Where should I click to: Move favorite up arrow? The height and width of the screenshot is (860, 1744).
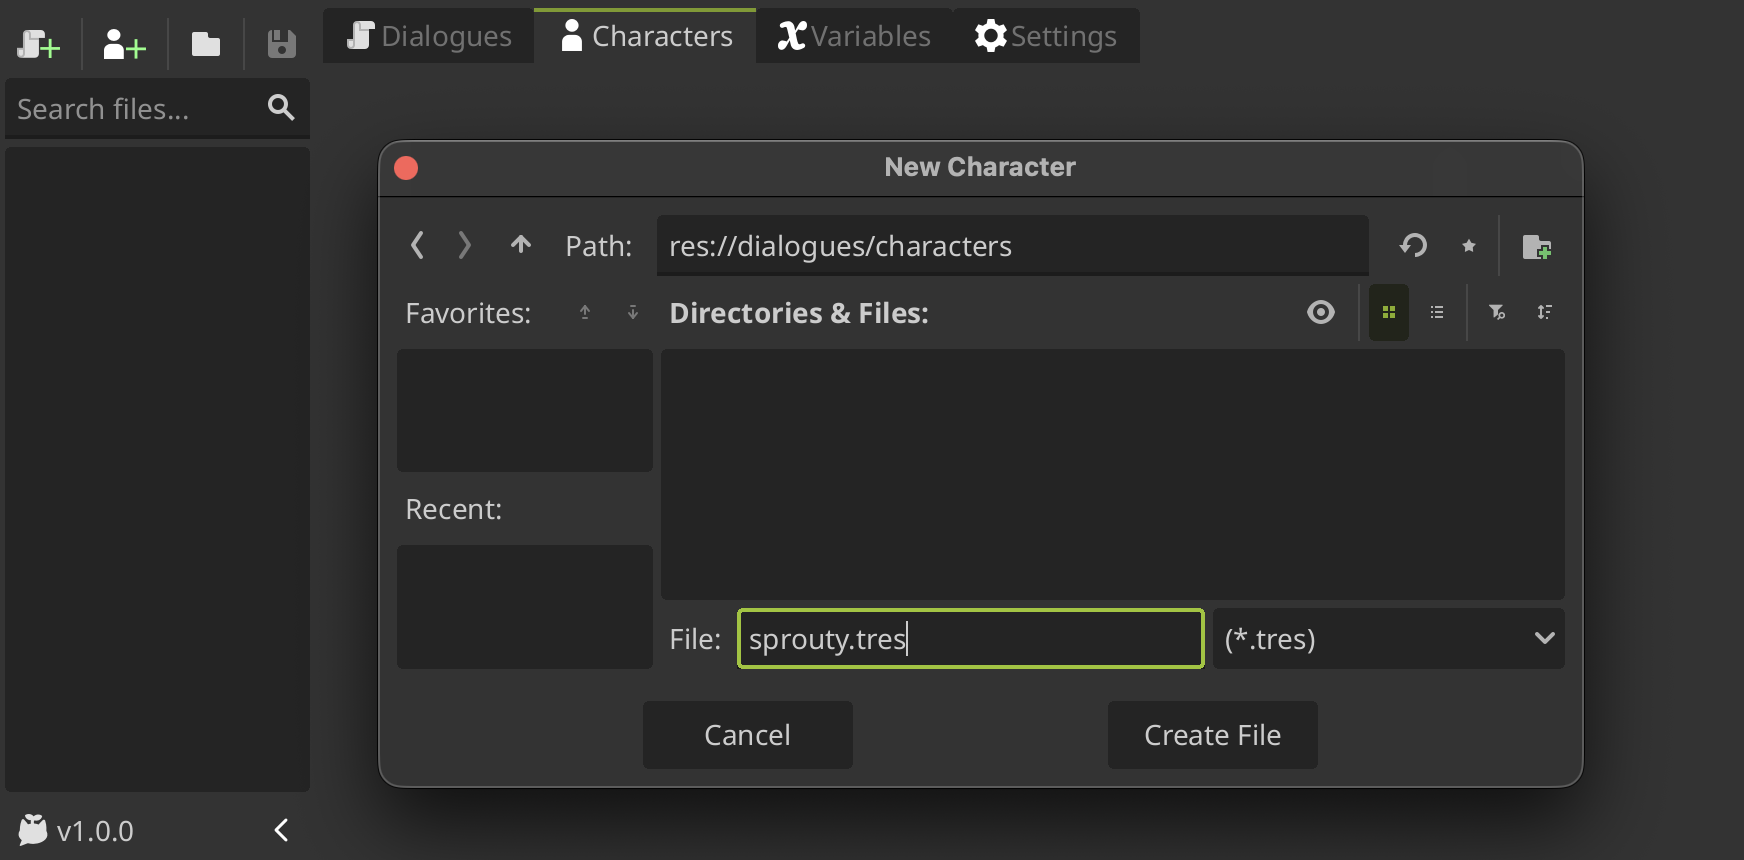pyautogui.click(x=585, y=312)
